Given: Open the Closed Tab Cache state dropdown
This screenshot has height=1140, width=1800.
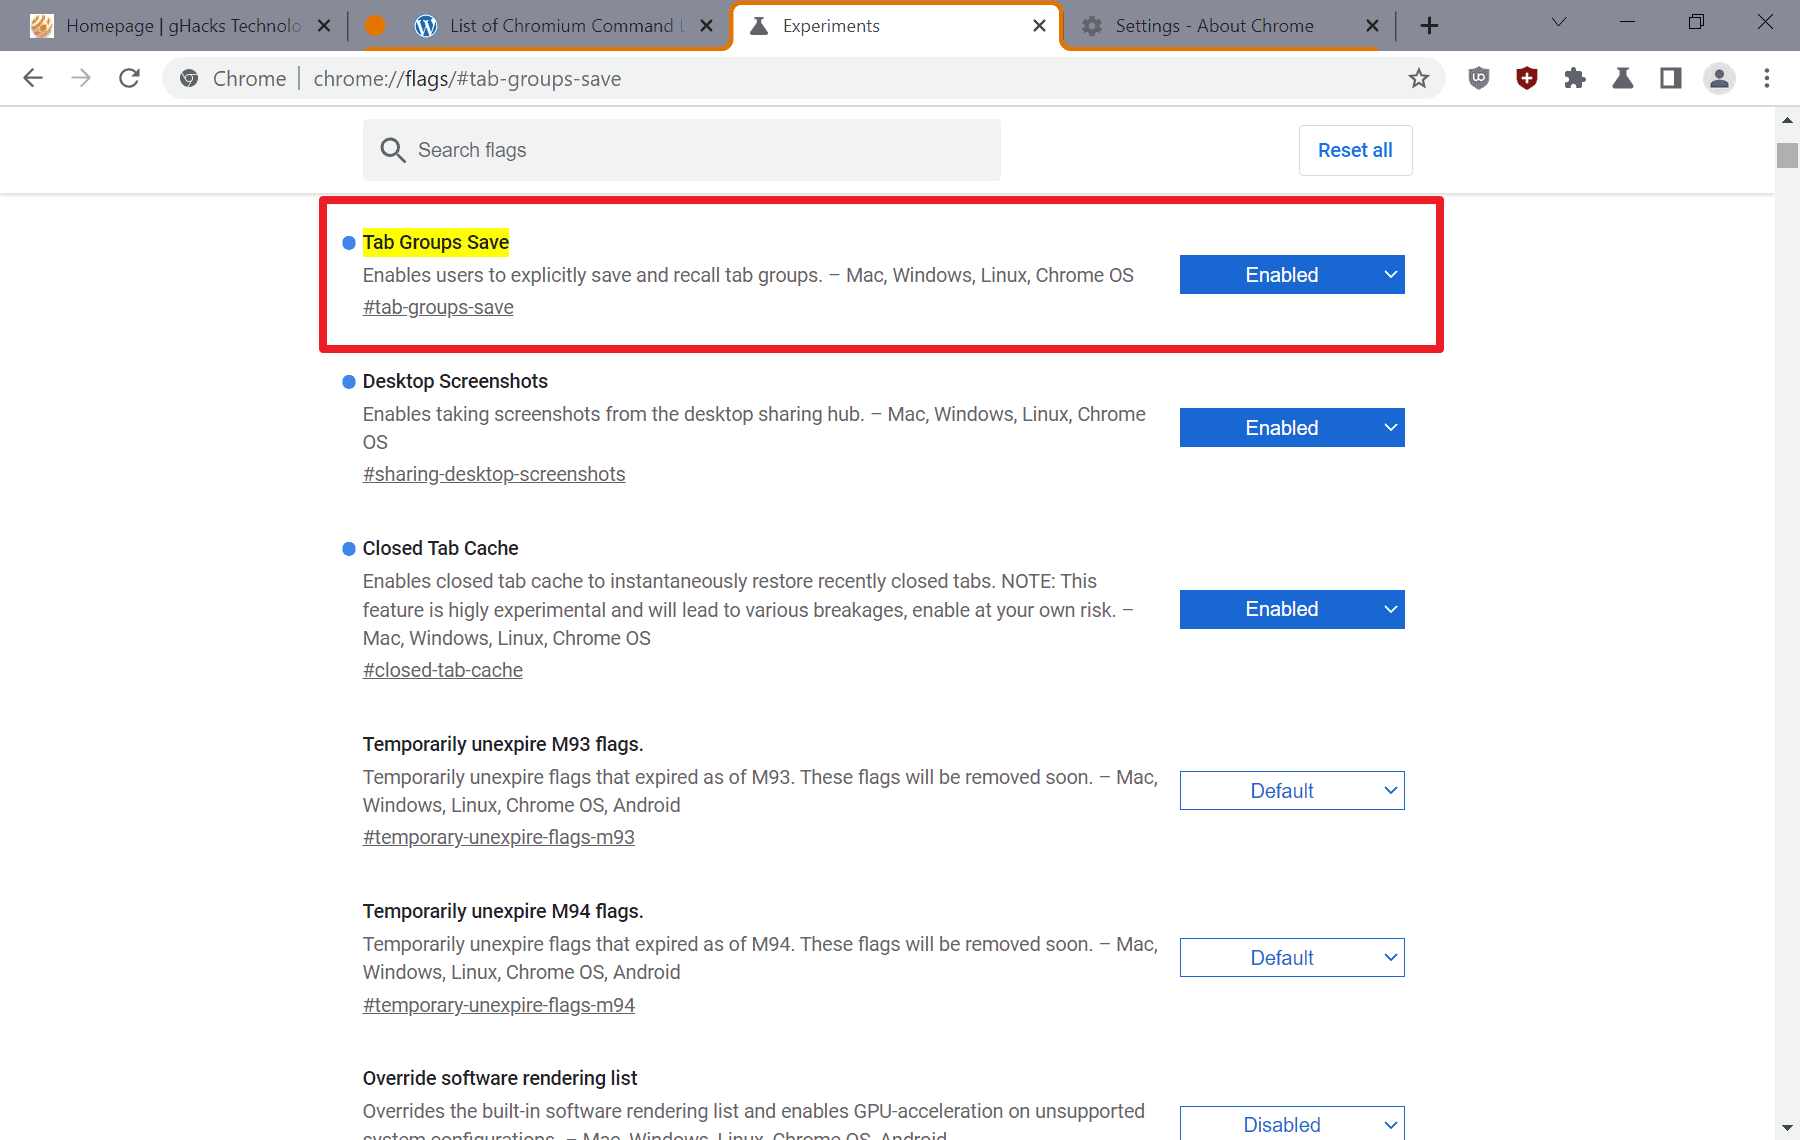Looking at the screenshot, I should (1292, 609).
